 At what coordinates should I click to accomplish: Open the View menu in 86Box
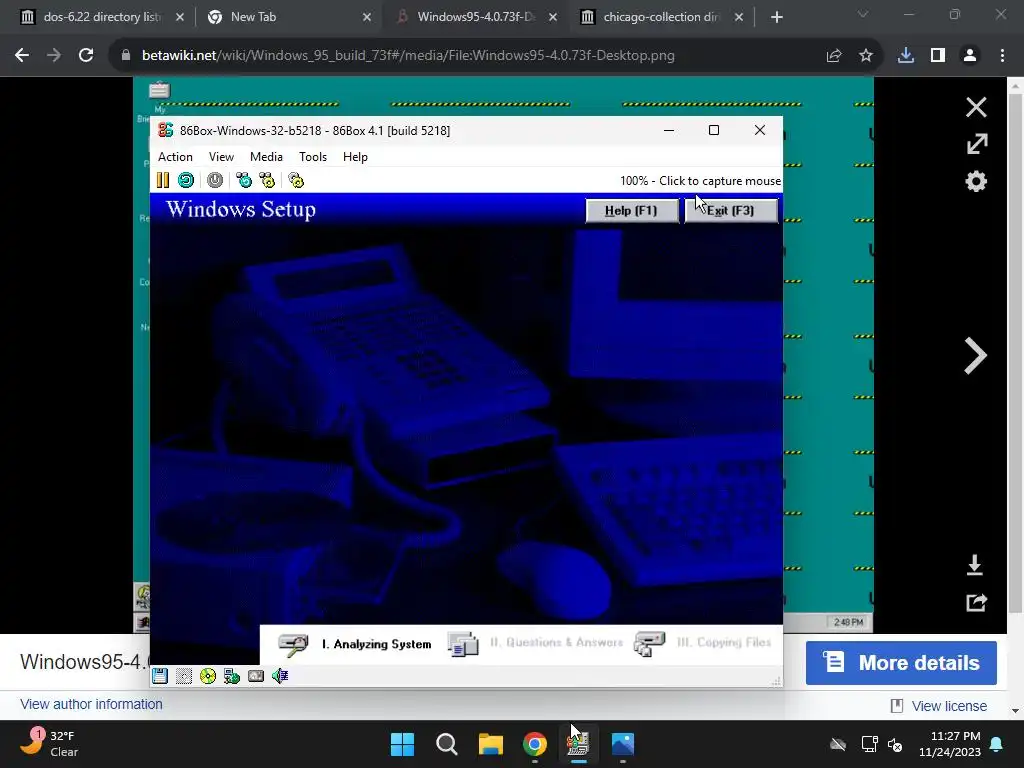click(x=221, y=157)
